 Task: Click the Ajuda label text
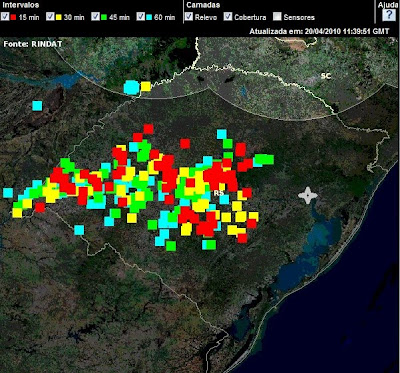click(388, 5)
